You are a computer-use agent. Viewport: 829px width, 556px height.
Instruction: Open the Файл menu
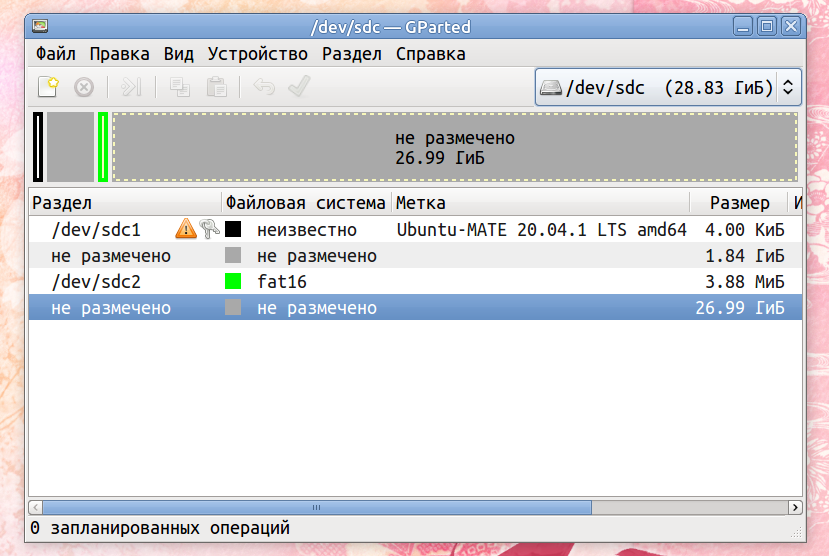(x=56, y=54)
